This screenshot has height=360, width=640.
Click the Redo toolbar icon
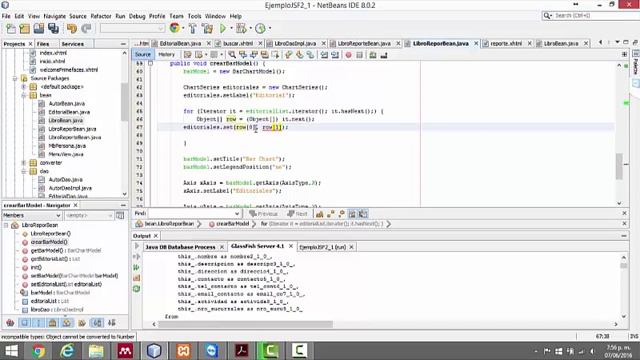(x=86, y=28)
